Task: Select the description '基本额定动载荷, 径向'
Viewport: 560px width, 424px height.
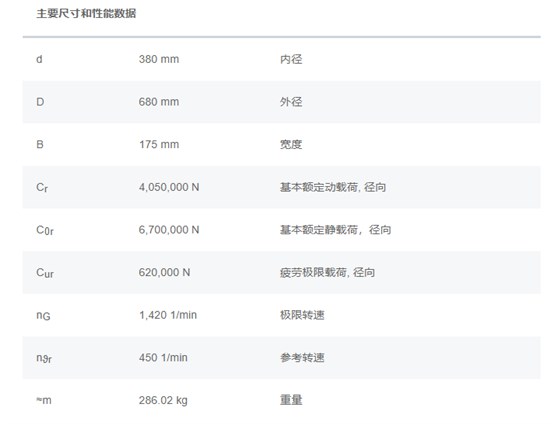Action: 333,187
